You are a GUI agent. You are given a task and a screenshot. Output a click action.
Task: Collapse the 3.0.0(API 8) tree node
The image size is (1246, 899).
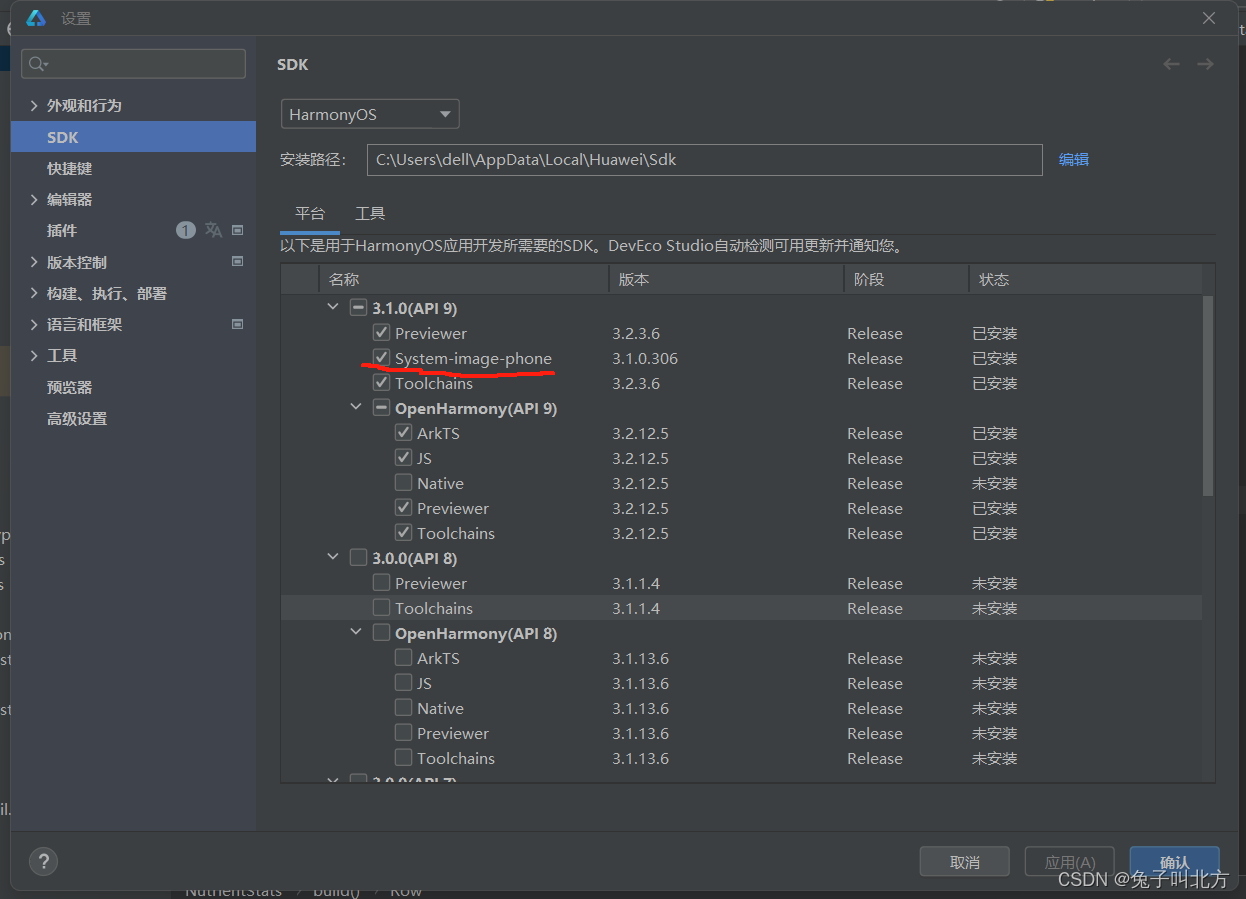333,557
